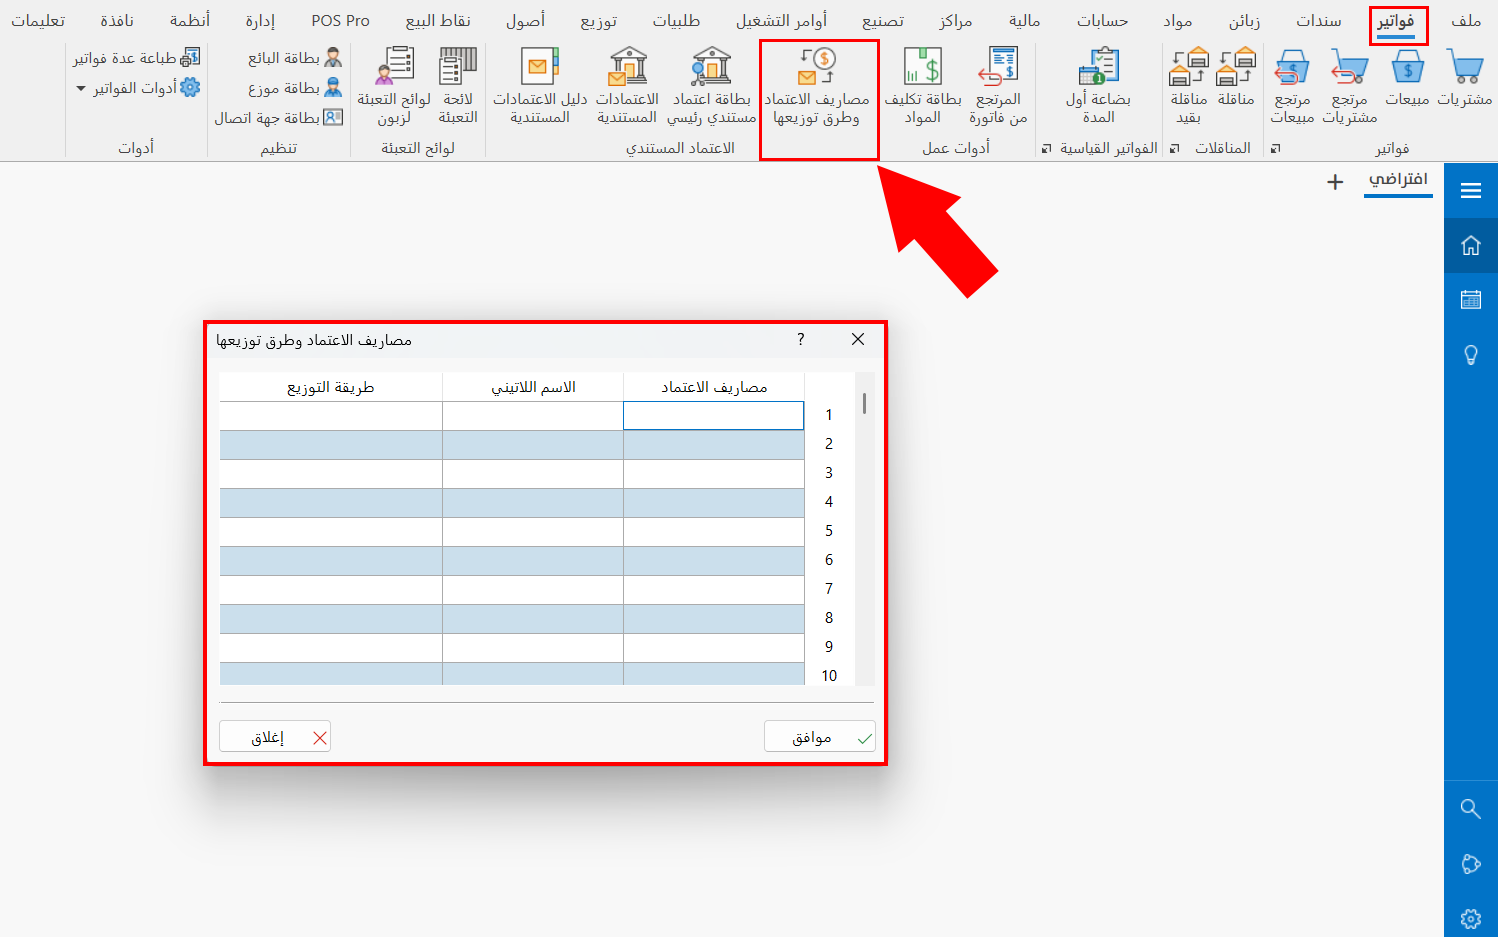This screenshot has width=1498, height=937.
Task: Open بطاقة تكليف المواد cost card
Action: [923, 87]
